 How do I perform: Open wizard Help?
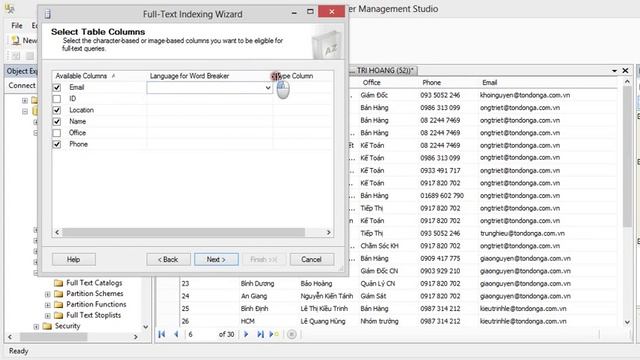click(73, 260)
